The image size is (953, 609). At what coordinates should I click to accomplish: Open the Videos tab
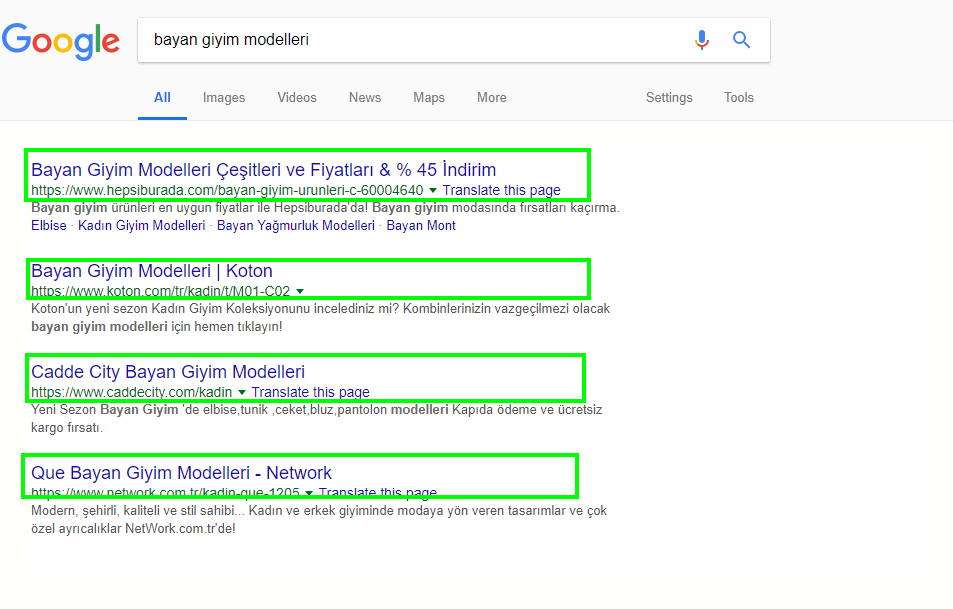pyautogui.click(x=297, y=97)
